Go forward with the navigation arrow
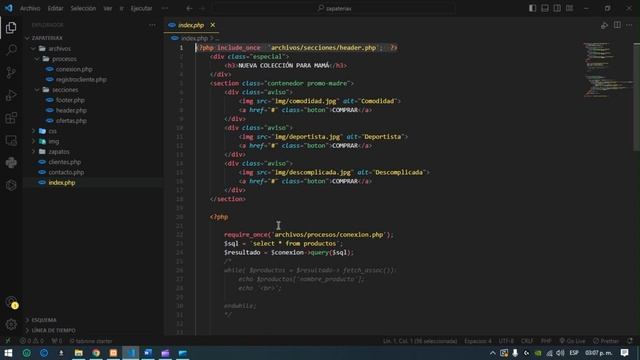 [202, 8]
